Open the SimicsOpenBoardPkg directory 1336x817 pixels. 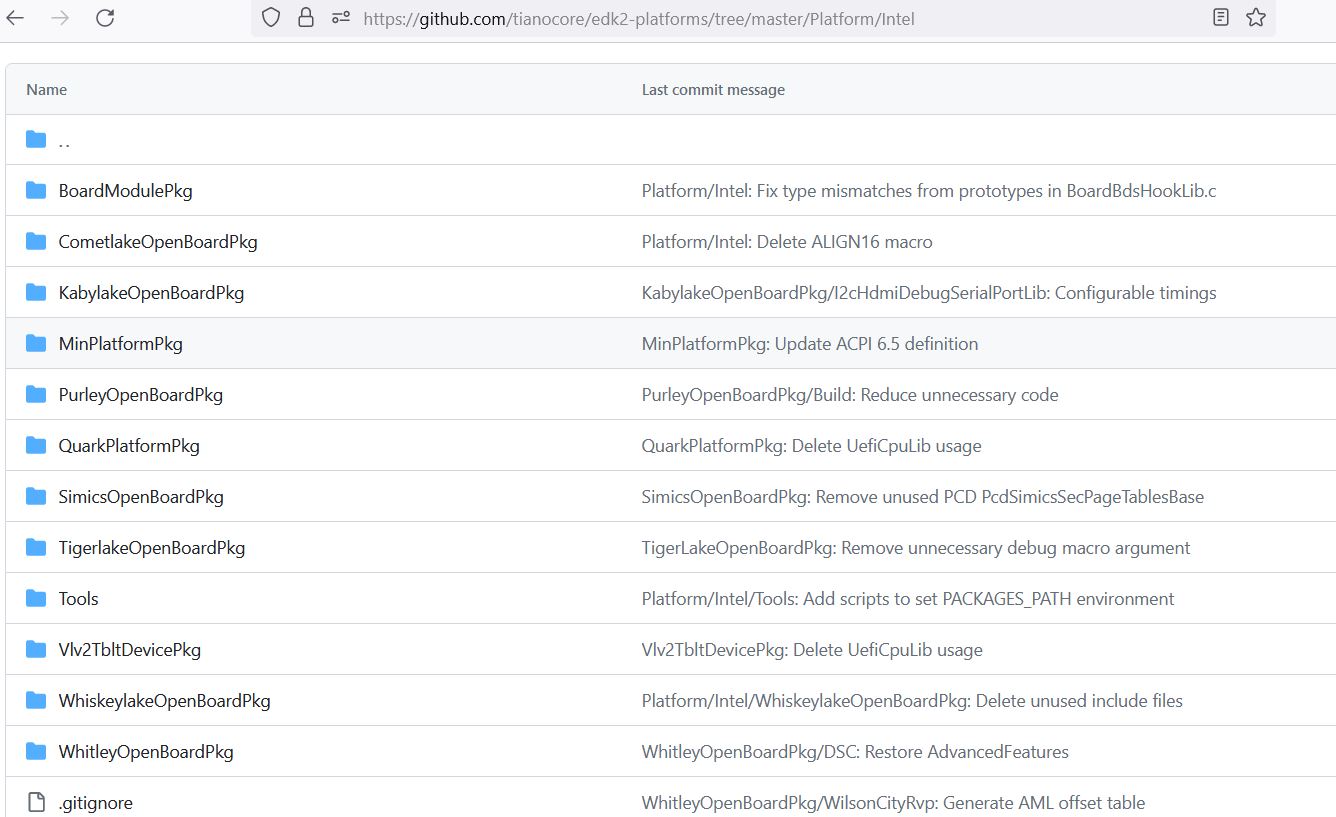tap(141, 496)
